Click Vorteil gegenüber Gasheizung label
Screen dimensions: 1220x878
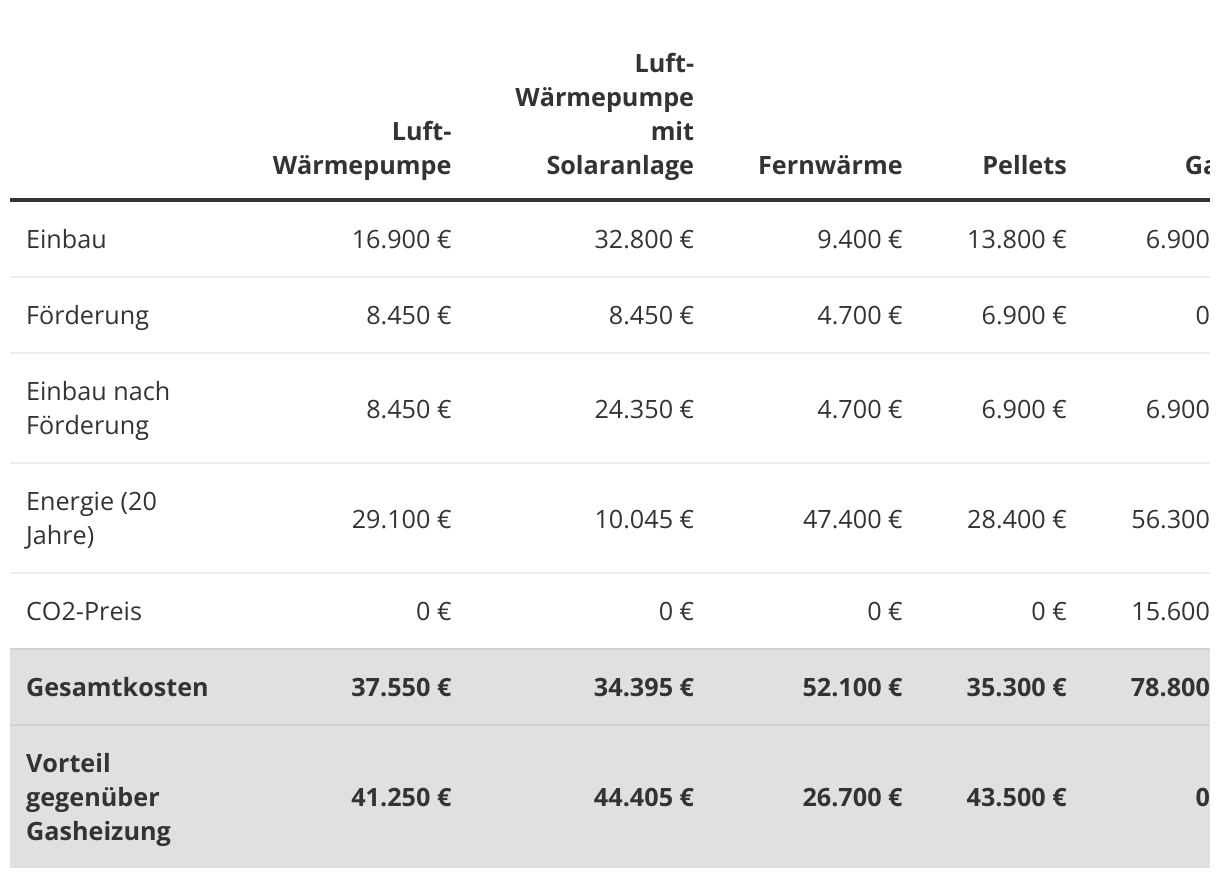click(98, 797)
